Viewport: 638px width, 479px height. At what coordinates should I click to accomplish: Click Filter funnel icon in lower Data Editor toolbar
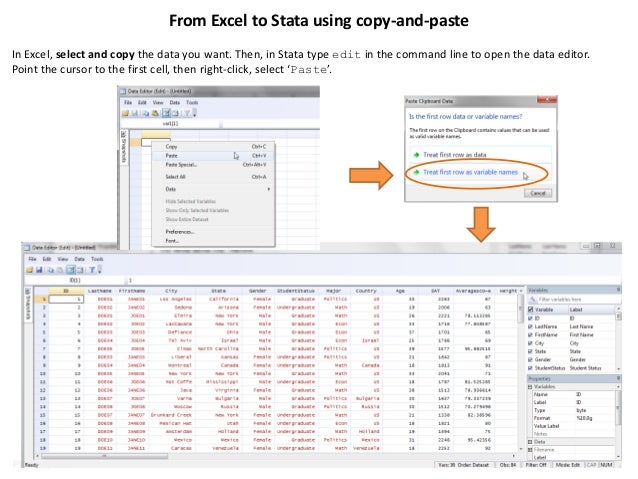92,269
